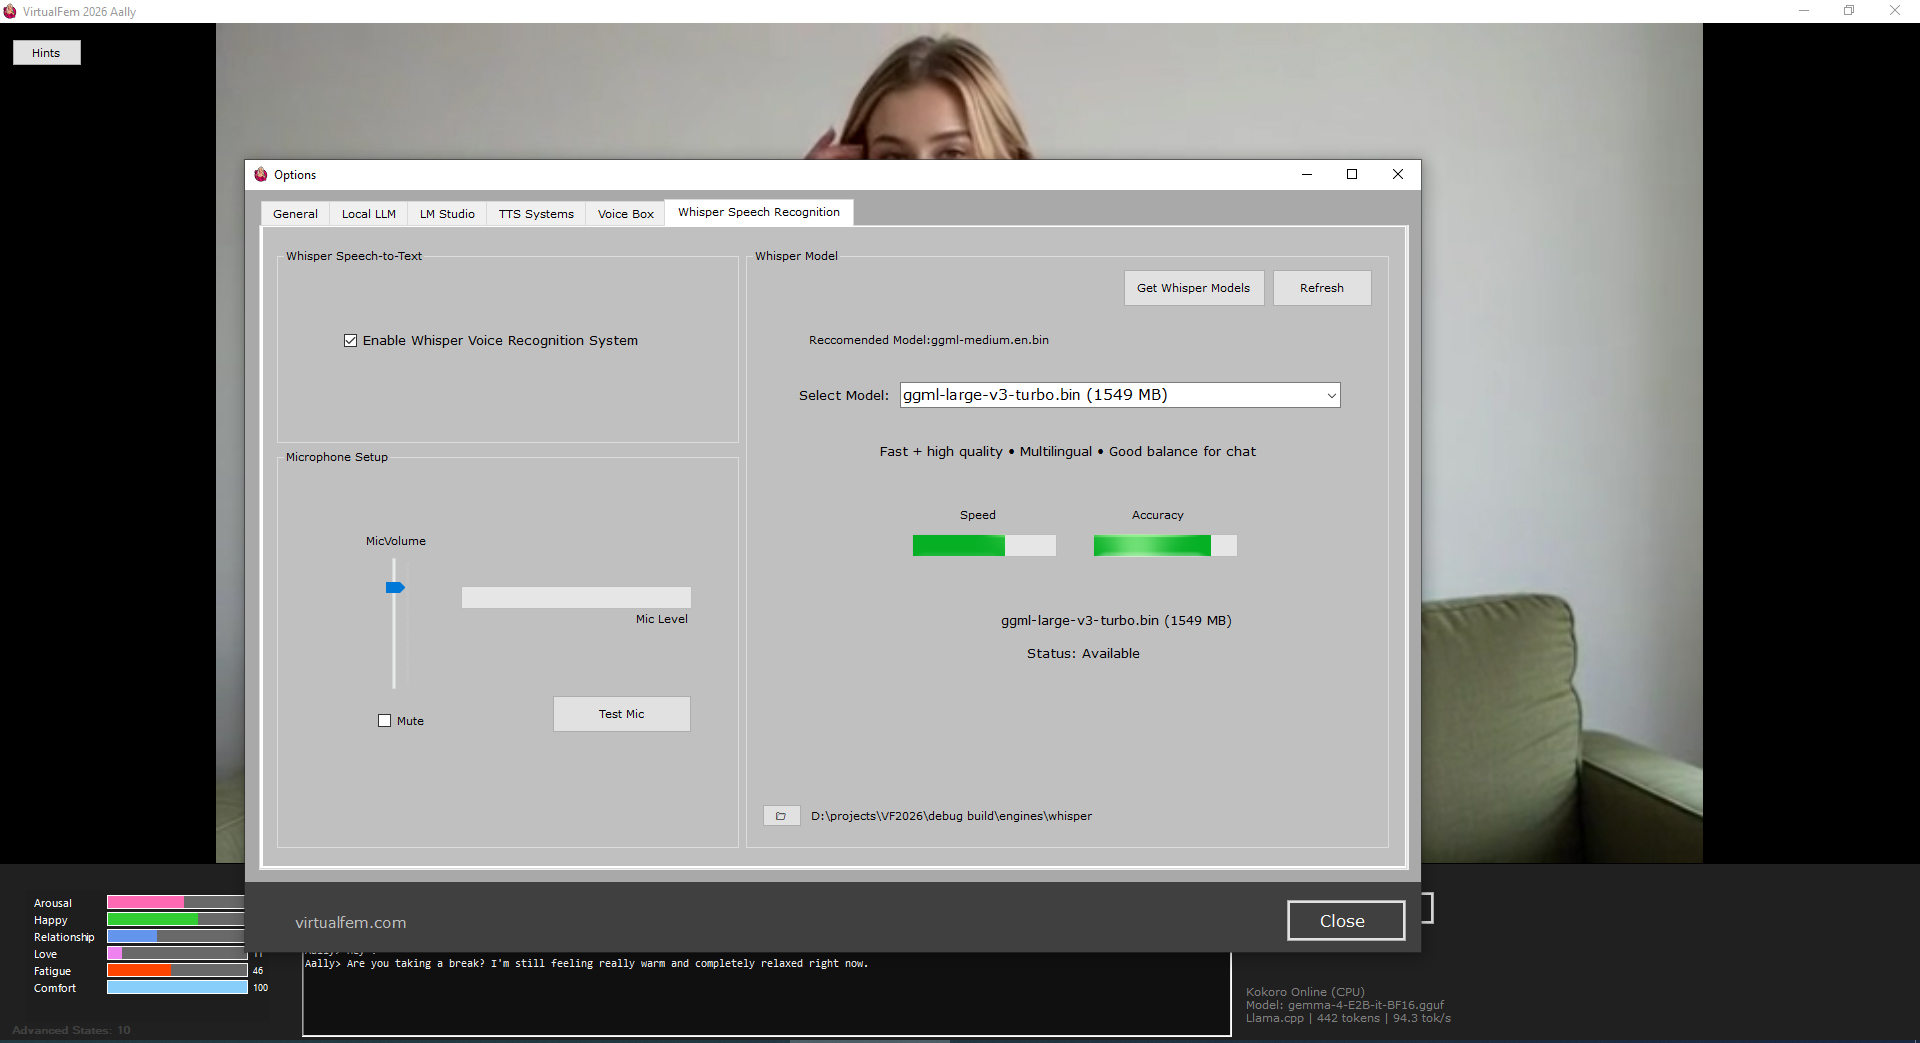This screenshot has height=1043, width=1920.
Task: Click the Status: Available text
Action: (x=1083, y=654)
